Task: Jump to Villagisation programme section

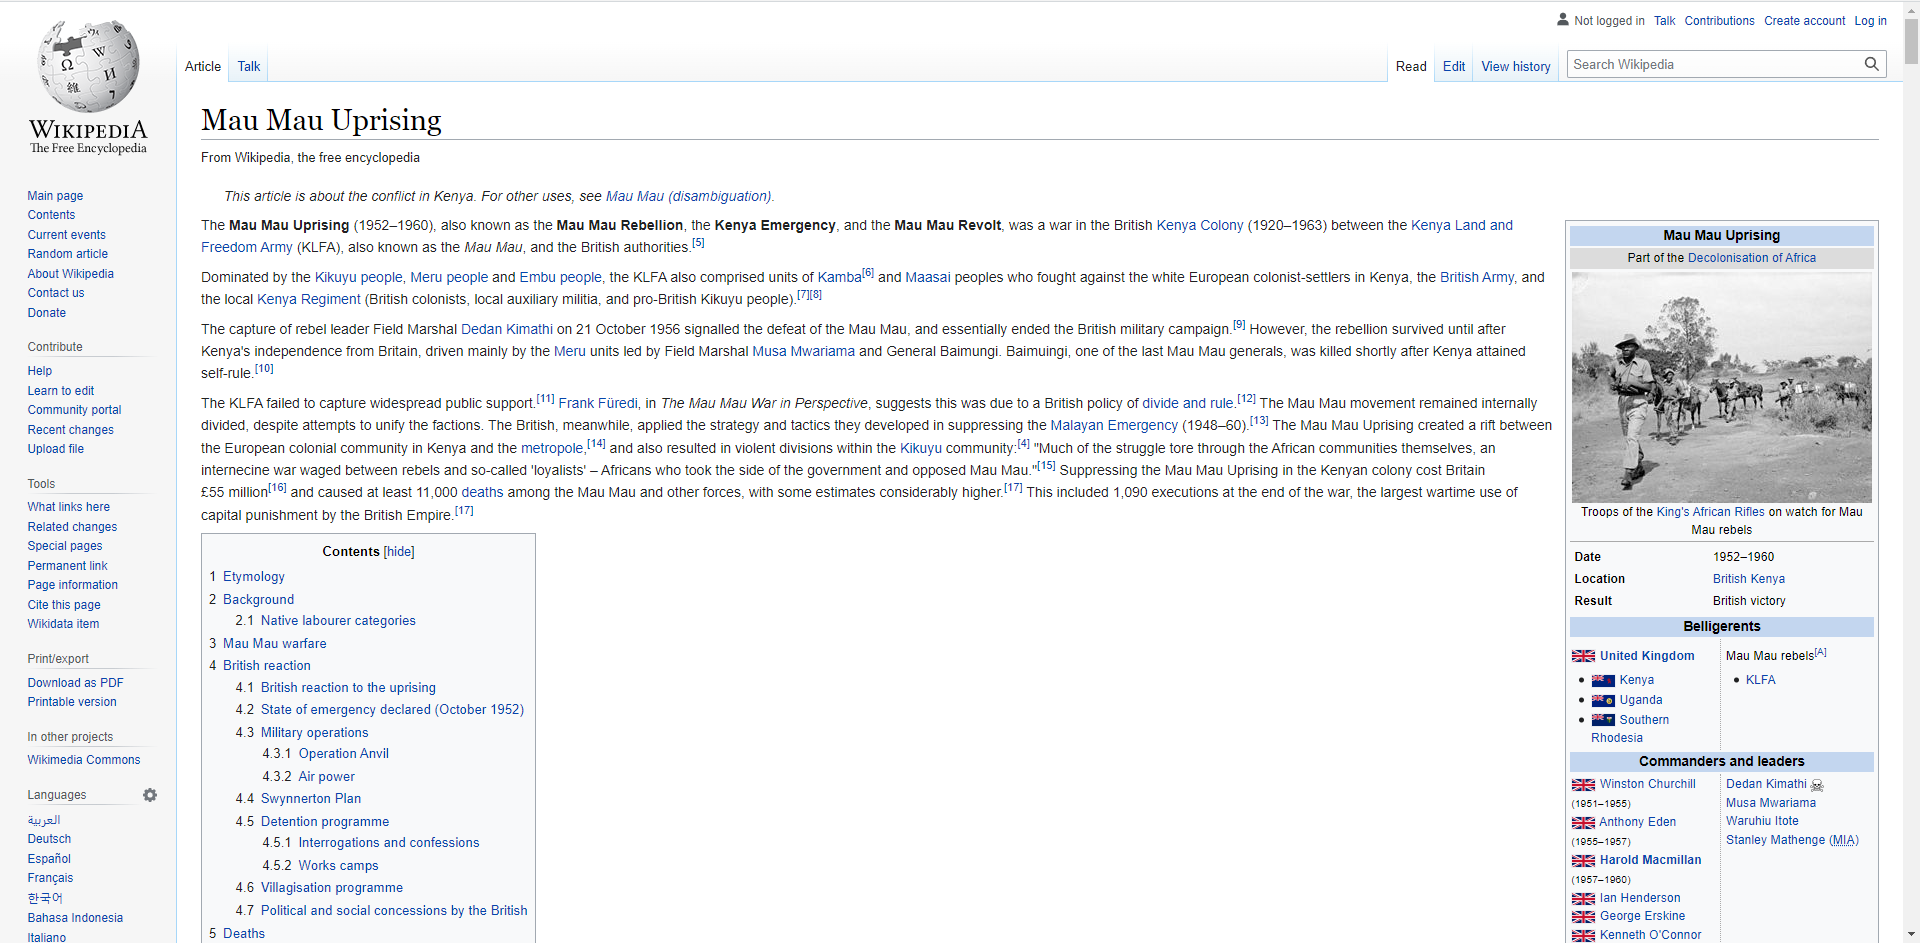Action: click(x=332, y=888)
